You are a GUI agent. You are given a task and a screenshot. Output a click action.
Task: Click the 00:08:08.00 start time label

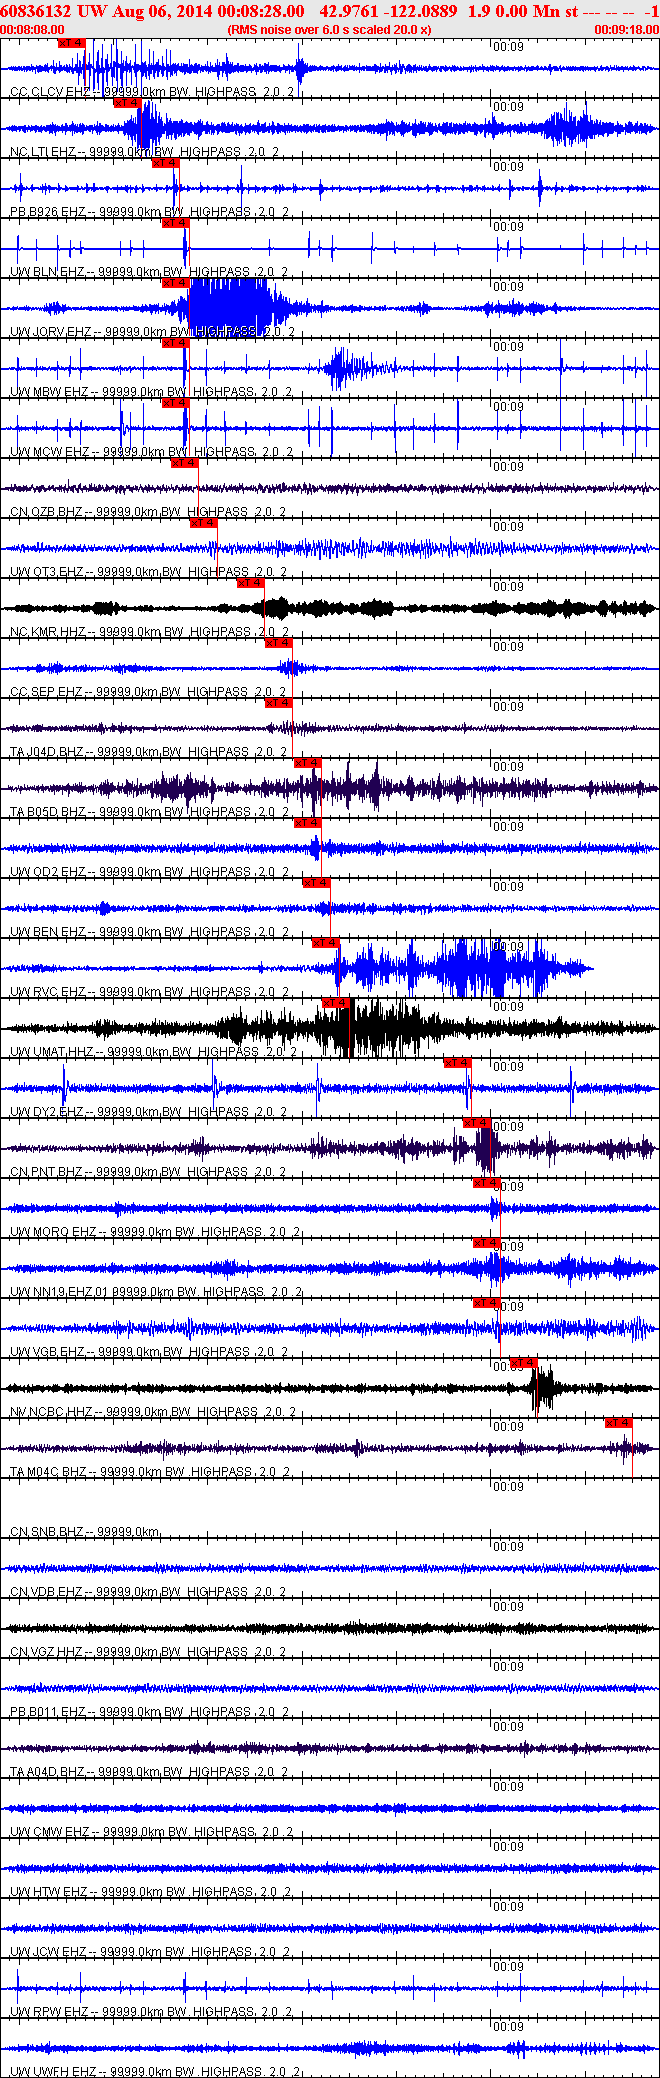(32, 30)
